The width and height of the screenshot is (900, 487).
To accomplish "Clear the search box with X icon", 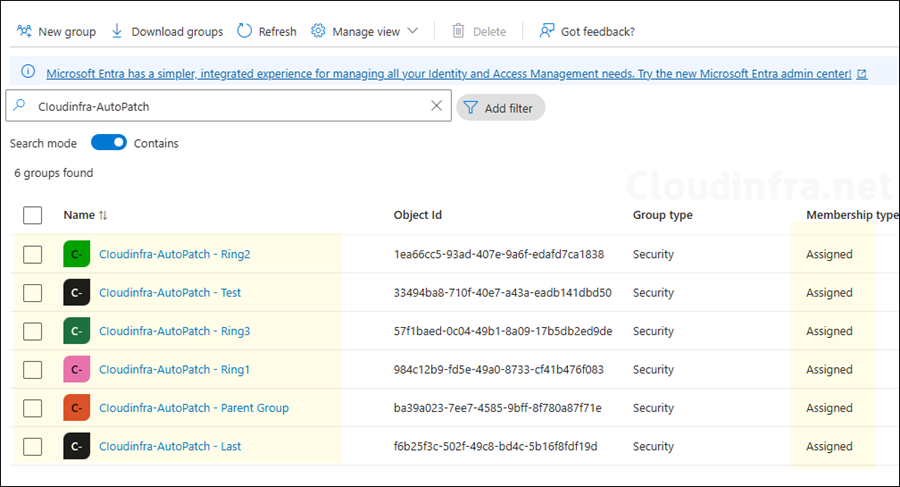I will coord(436,106).
